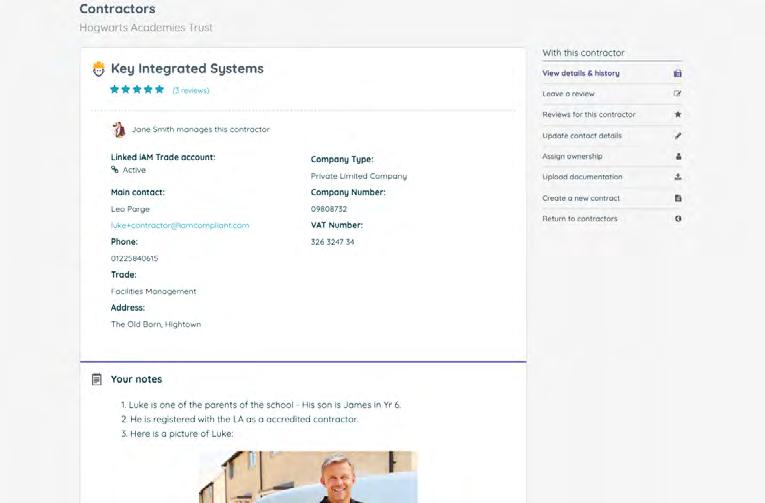Viewport: 765px width, 503px height.
Task: Select Assign ownership
Action: point(572,156)
